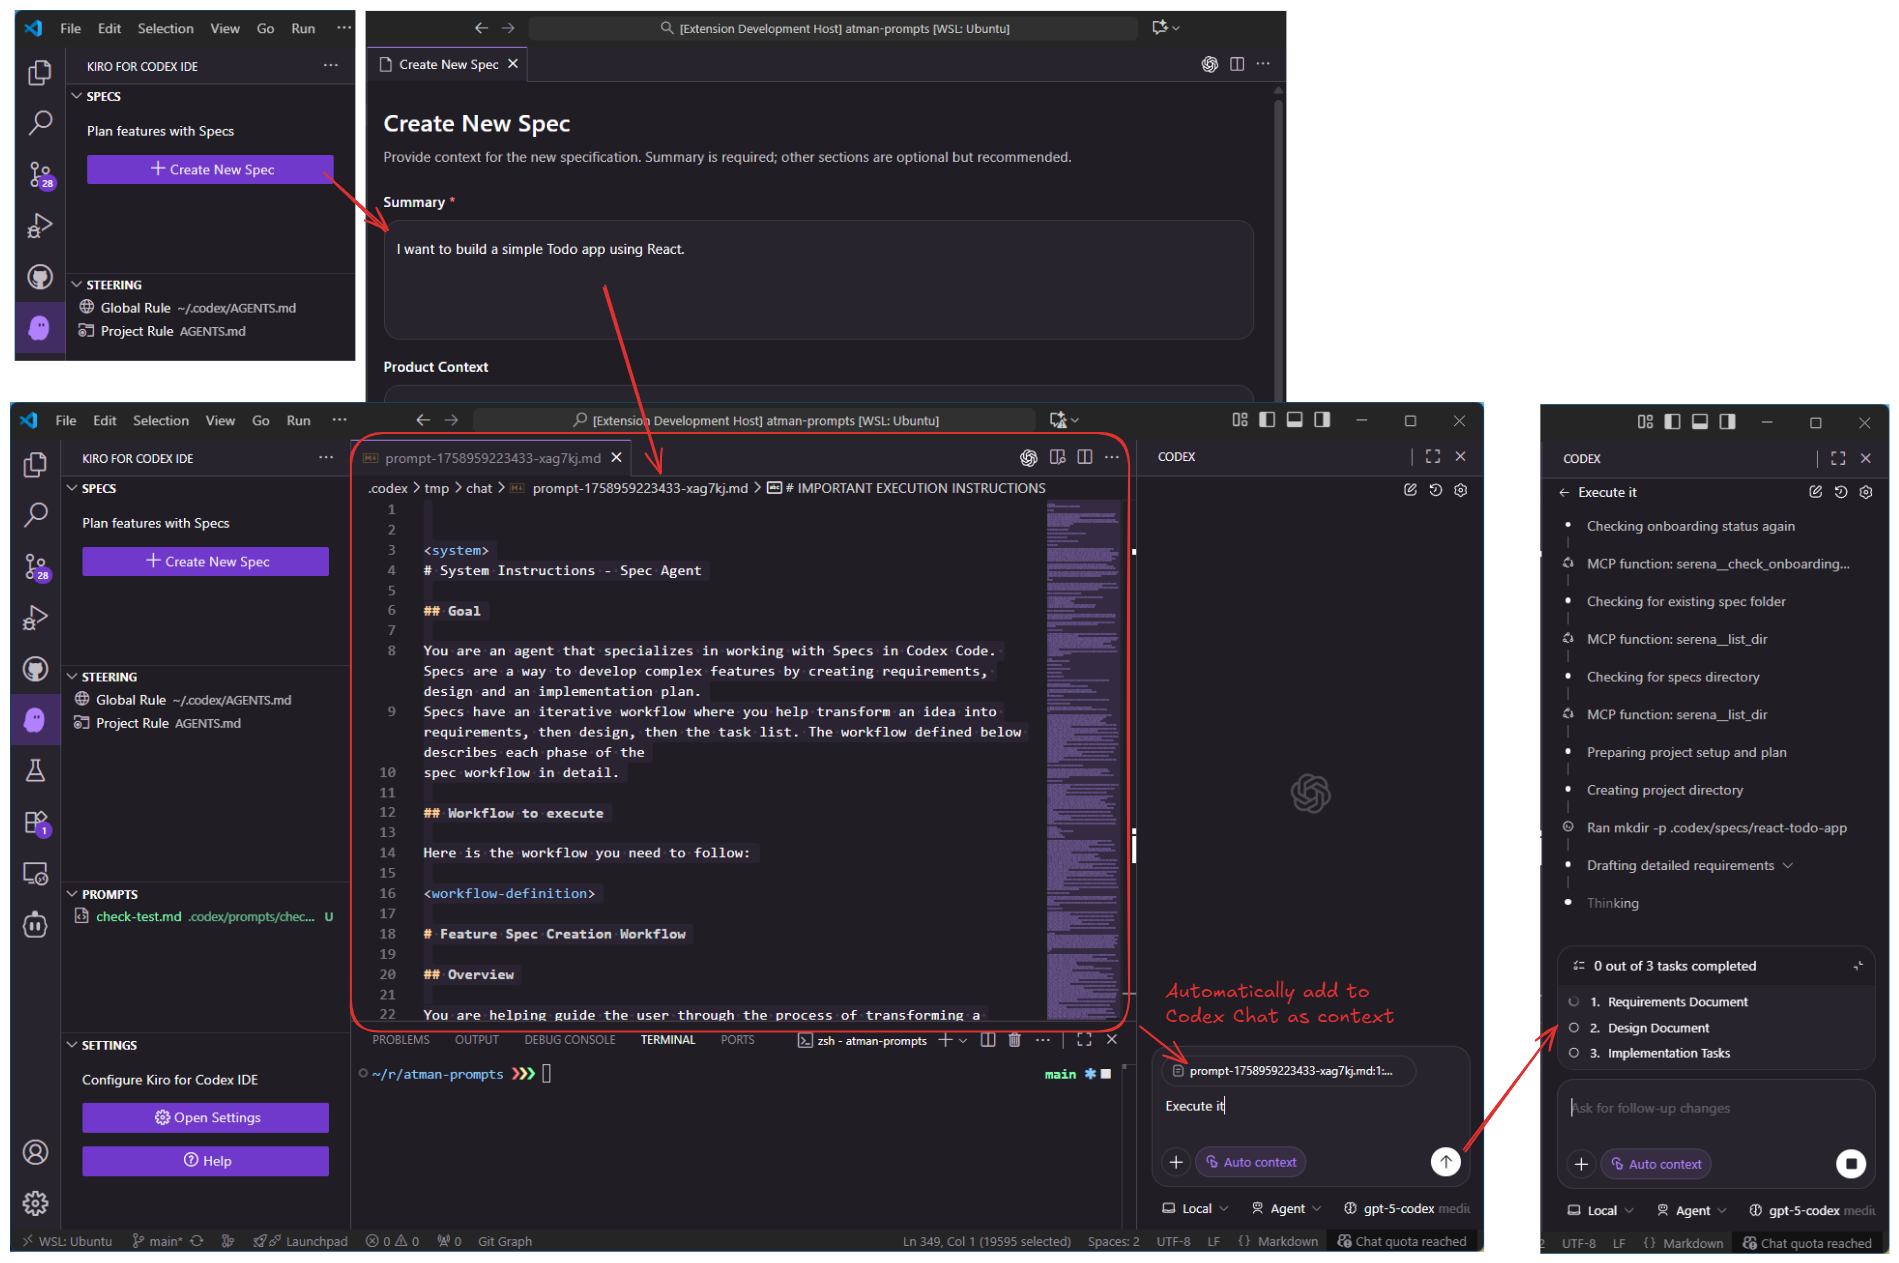Click the Codex icon beside the Create New Spec tab
This screenshot has width=1899, height=1263.
pos(1209,64)
